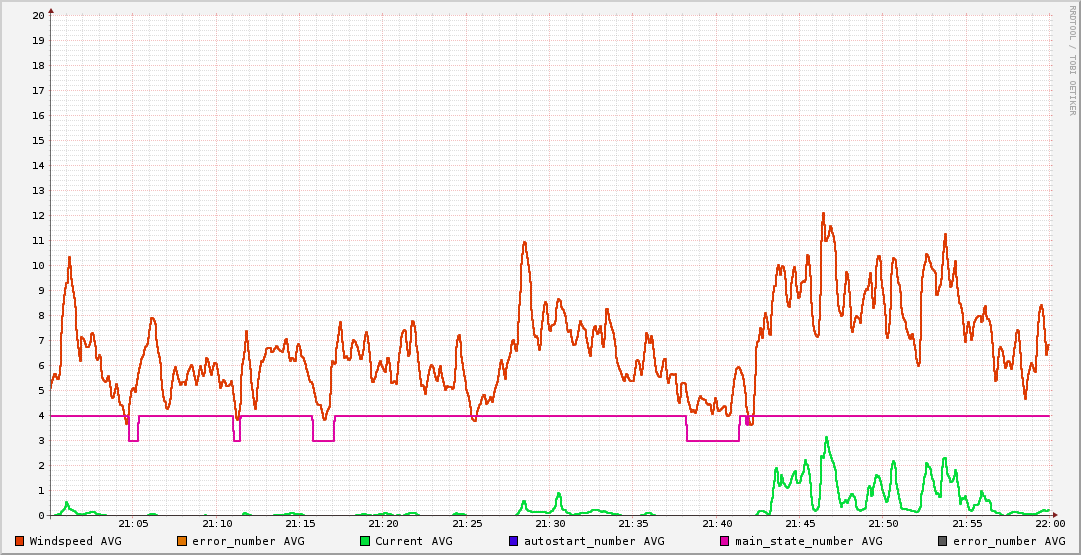Click the magenta main_state_number legend swatch
Viewport: 1081px width, 555px height.
point(725,541)
